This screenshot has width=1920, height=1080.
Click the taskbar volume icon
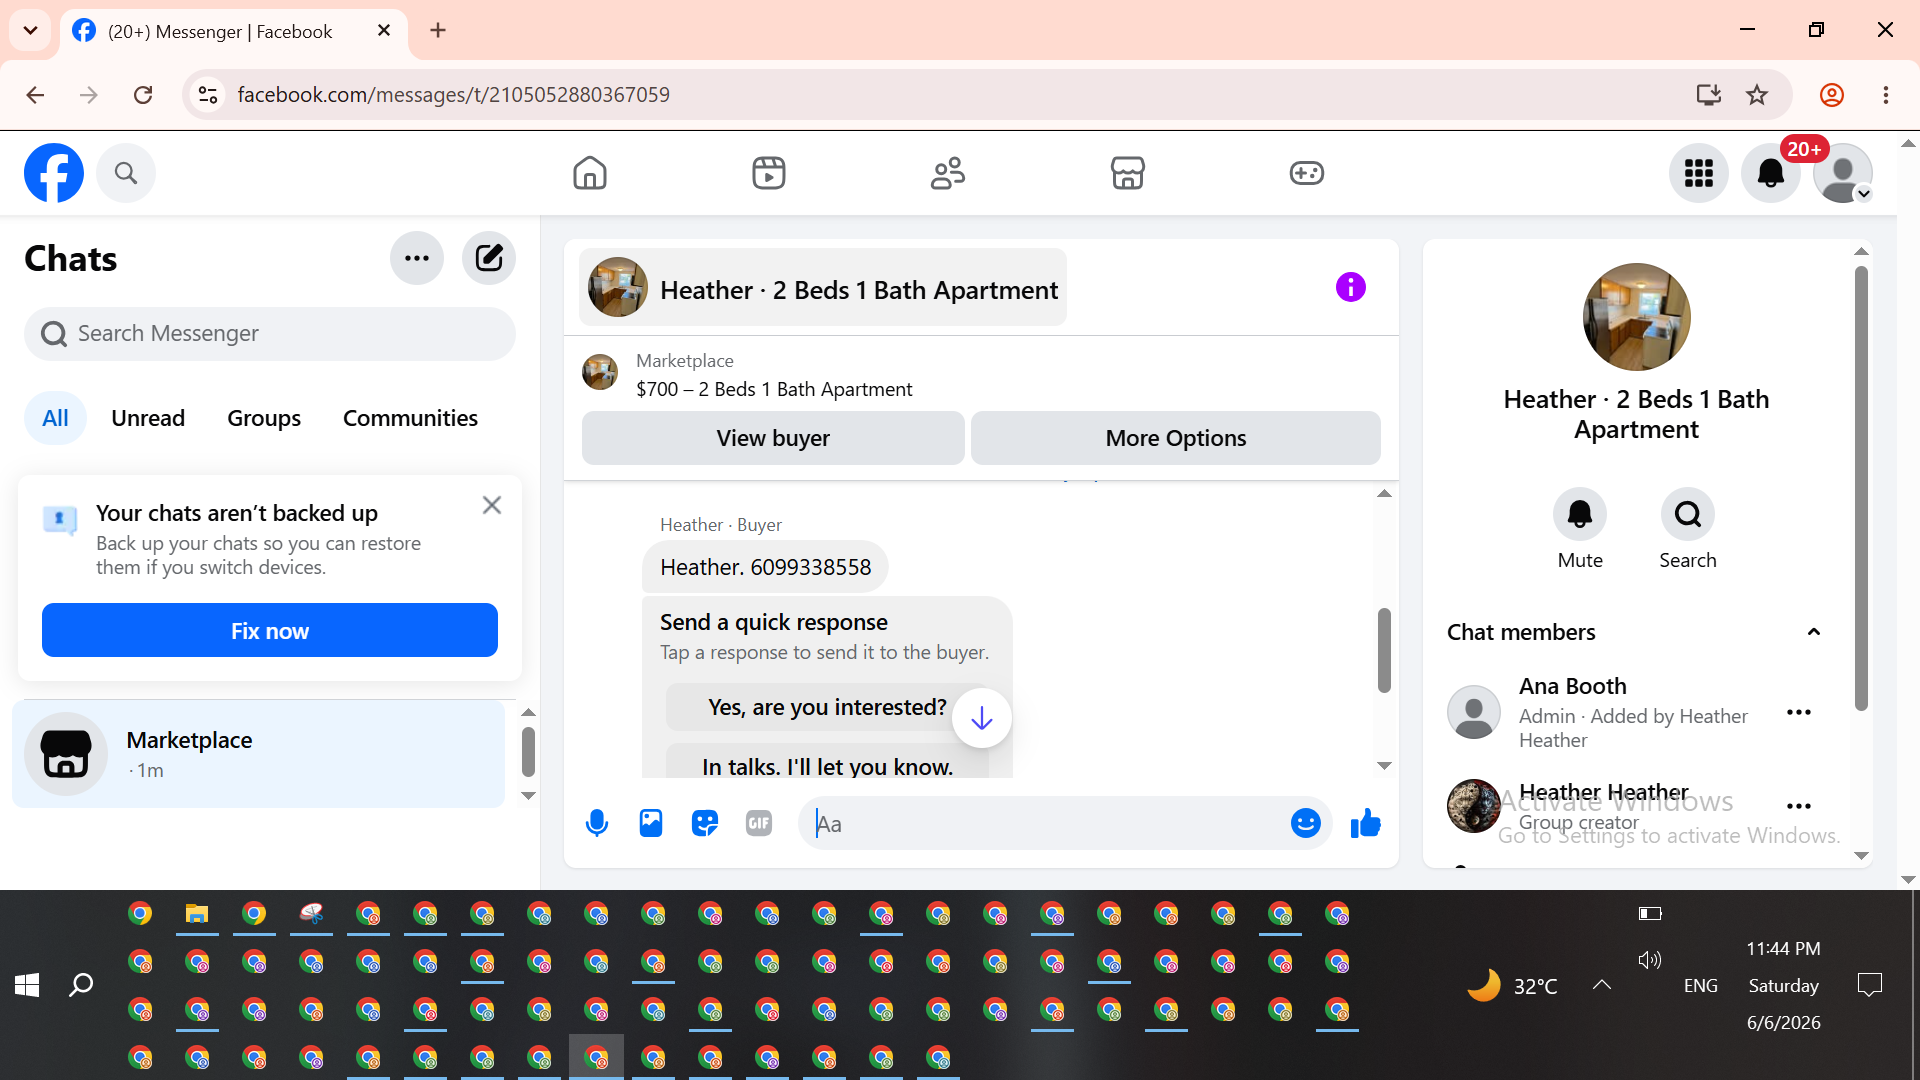click(x=1650, y=960)
